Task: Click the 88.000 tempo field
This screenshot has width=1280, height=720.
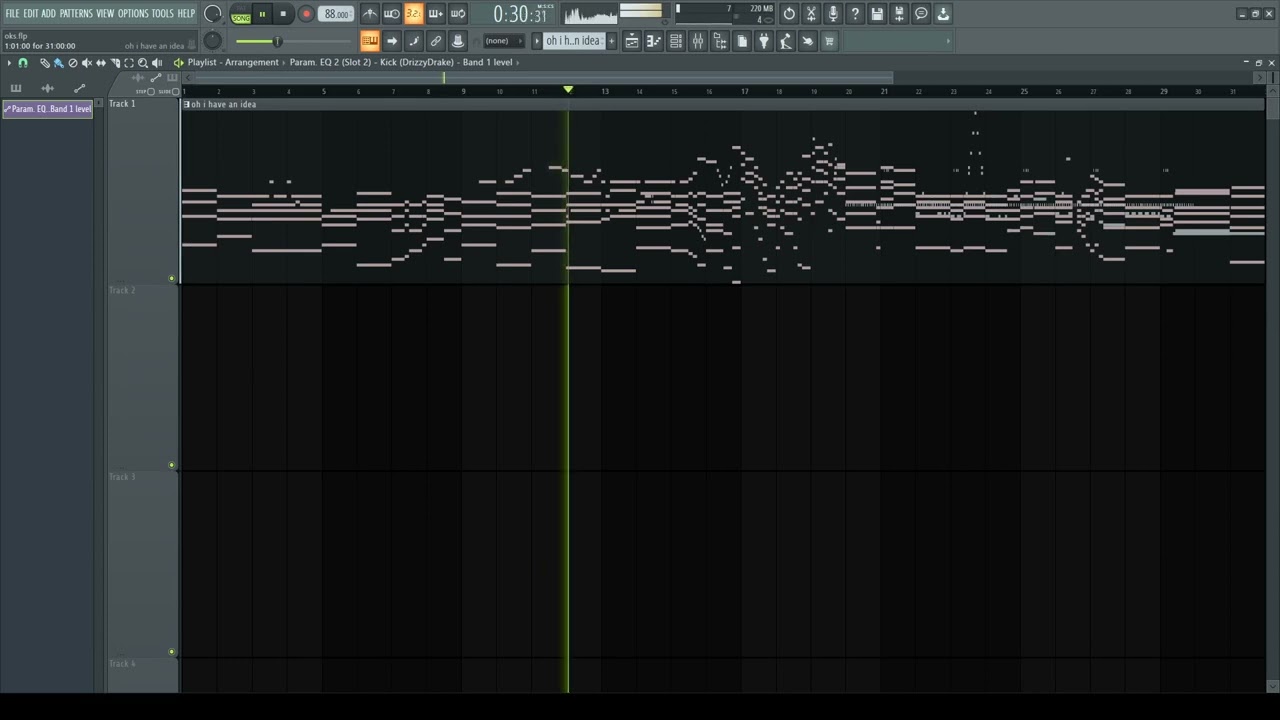Action: point(336,14)
